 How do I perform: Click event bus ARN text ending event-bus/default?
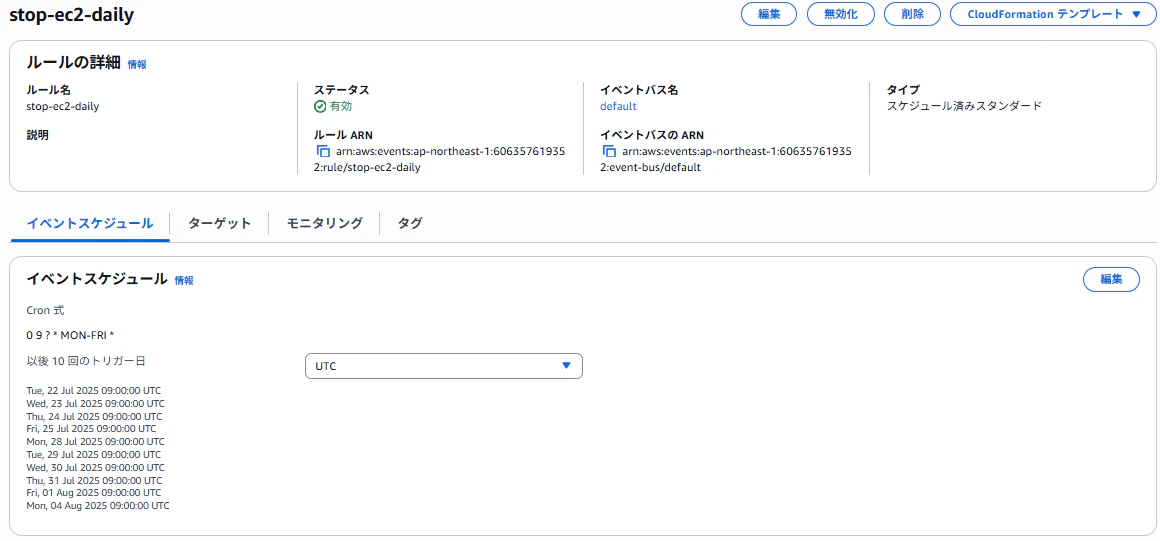click(726, 159)
